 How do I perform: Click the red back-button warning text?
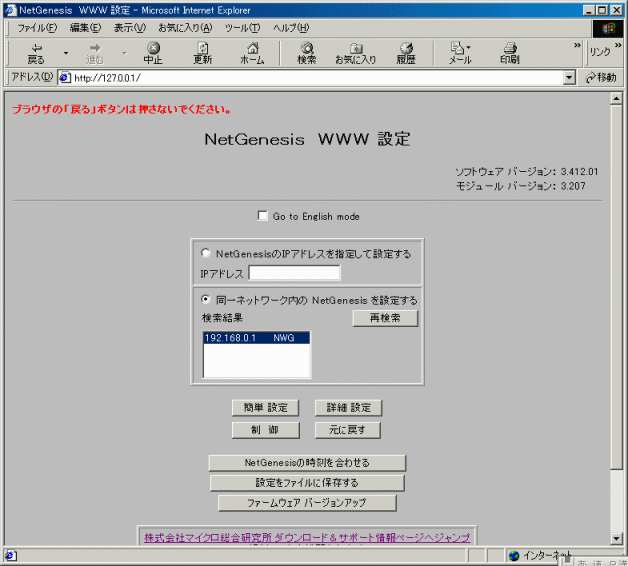(122, 109)
